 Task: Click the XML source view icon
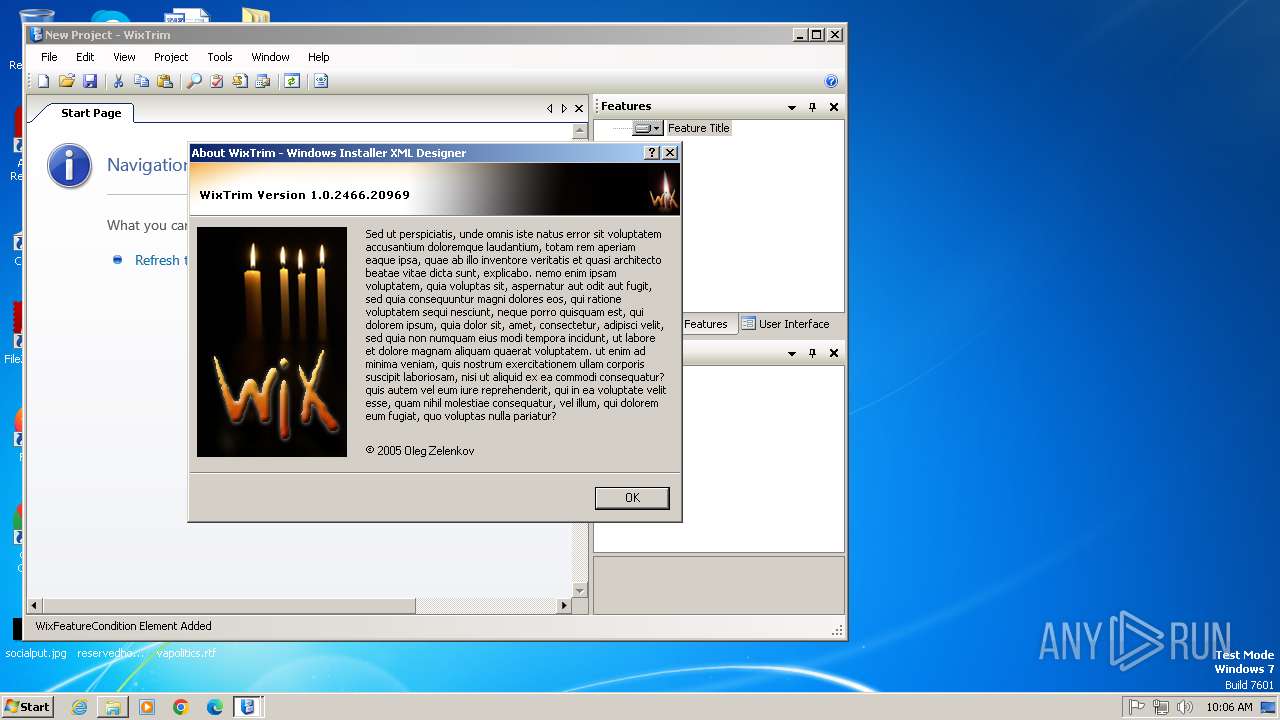(320, 81)
